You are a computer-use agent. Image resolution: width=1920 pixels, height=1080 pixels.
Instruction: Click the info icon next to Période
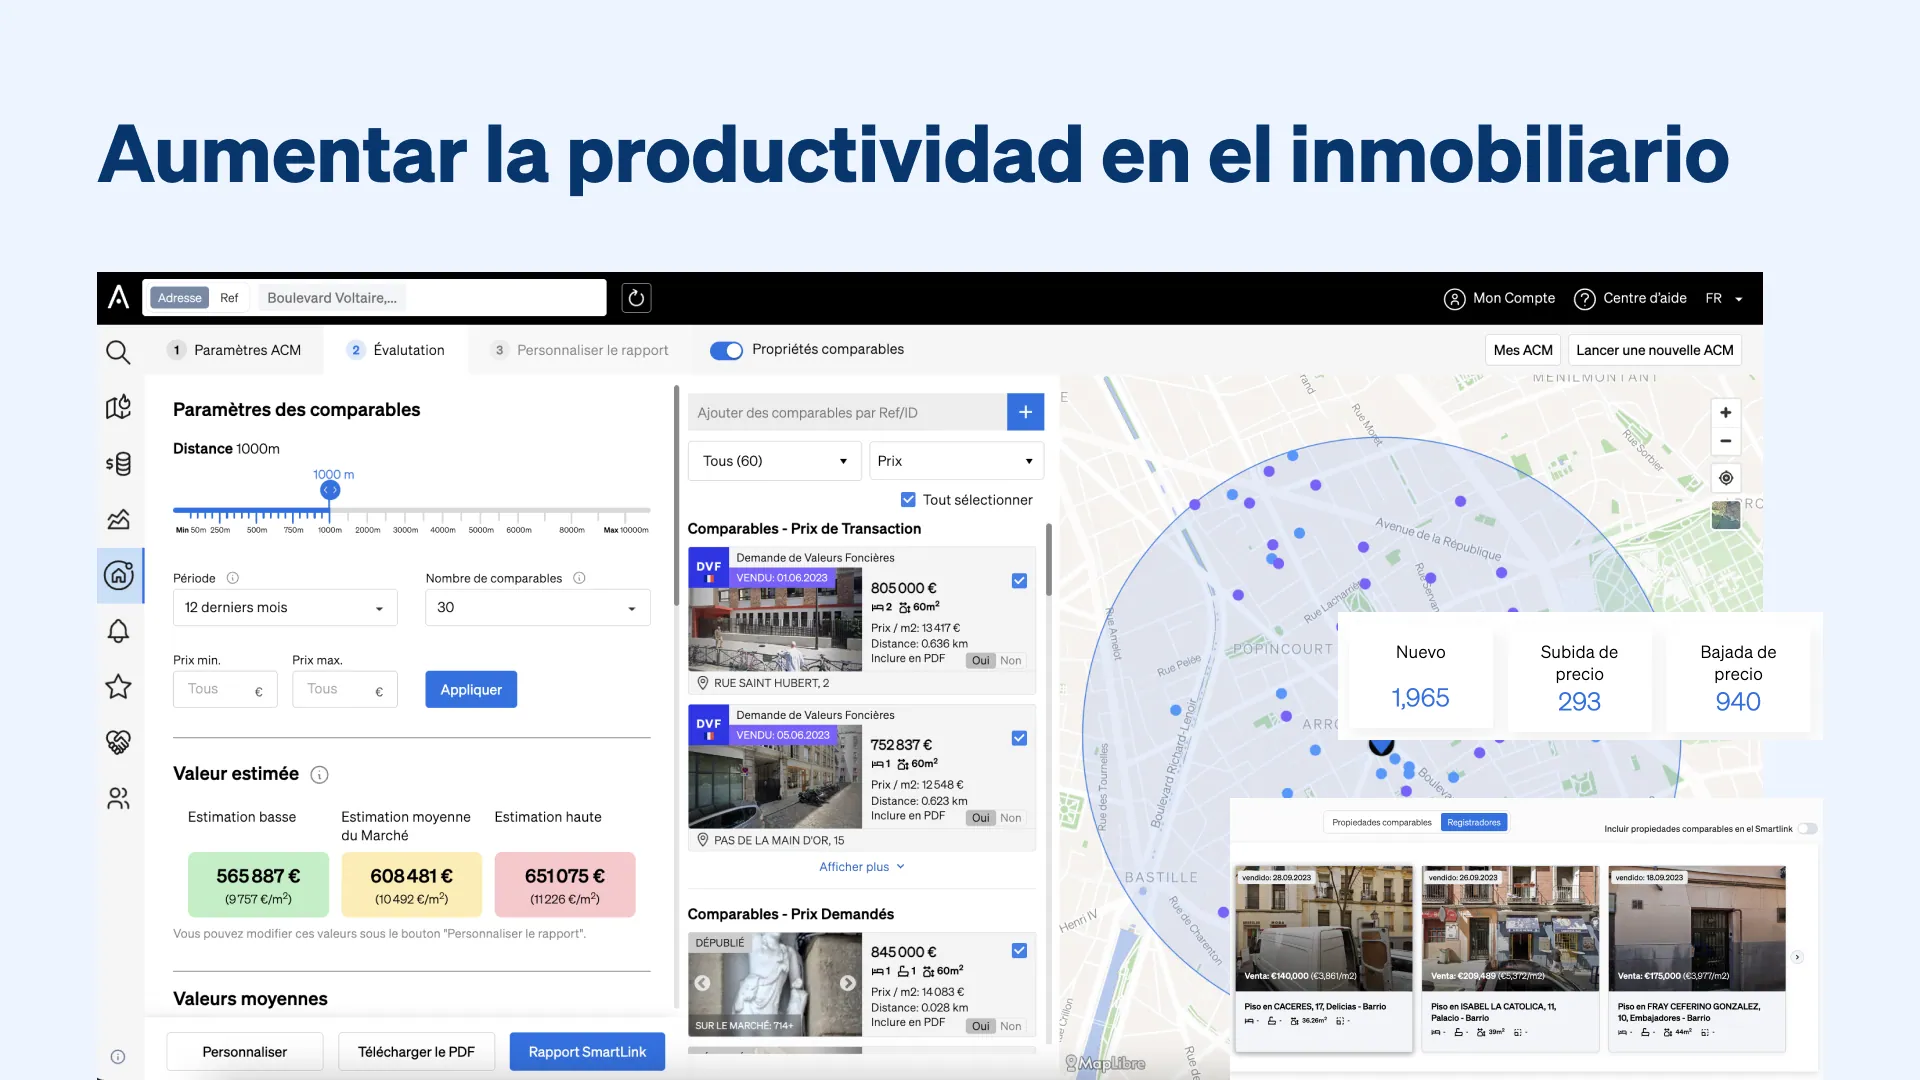232,578
